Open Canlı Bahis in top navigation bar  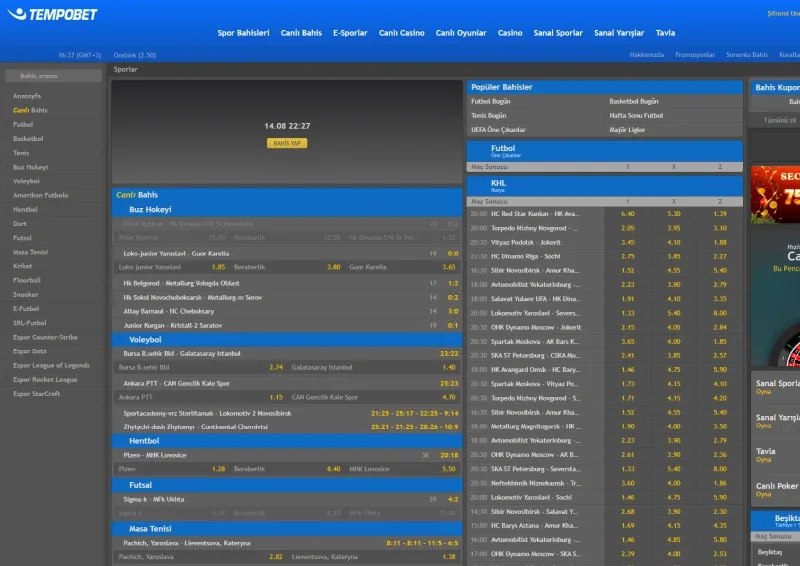[301, 33]
